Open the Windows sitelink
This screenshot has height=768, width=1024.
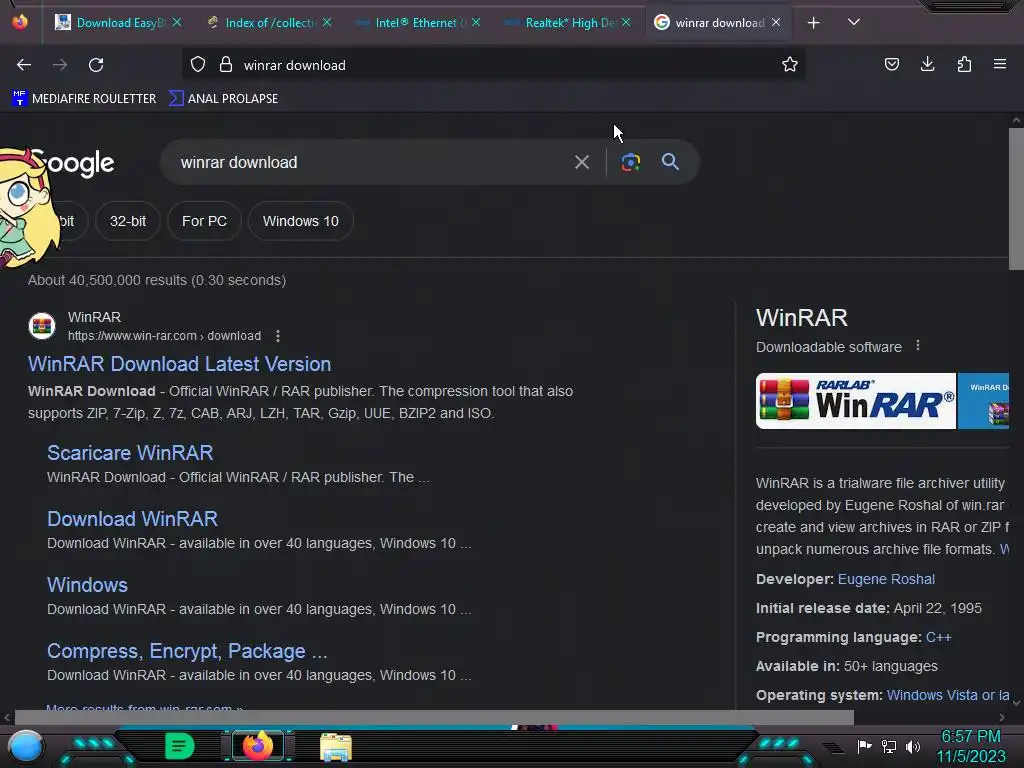(88, 584)
